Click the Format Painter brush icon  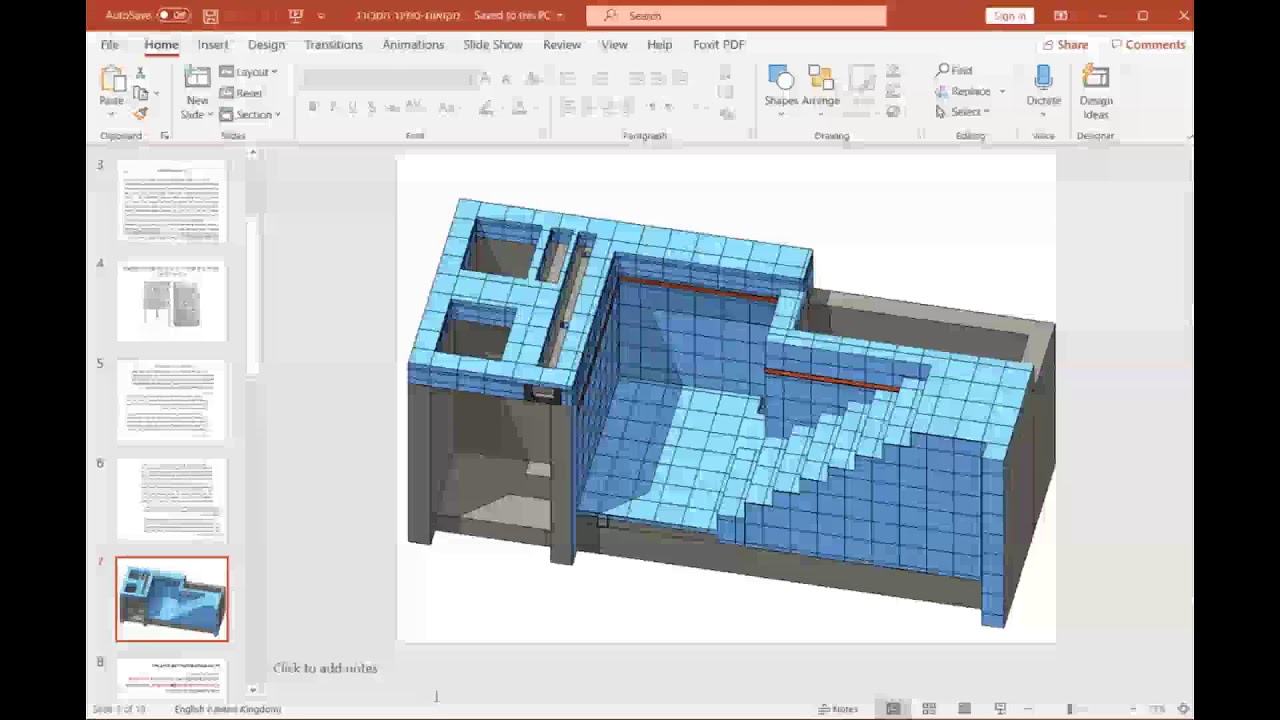tap(140, 114)
